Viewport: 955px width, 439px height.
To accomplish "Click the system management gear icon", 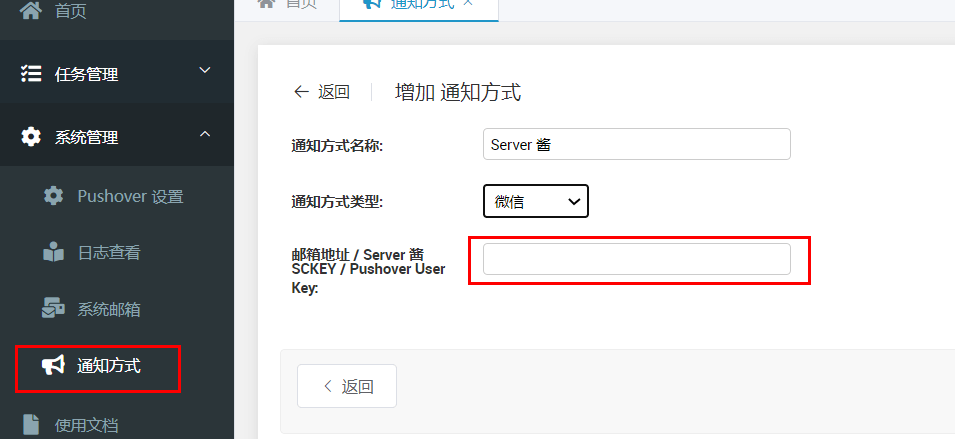I will [31, 137].
